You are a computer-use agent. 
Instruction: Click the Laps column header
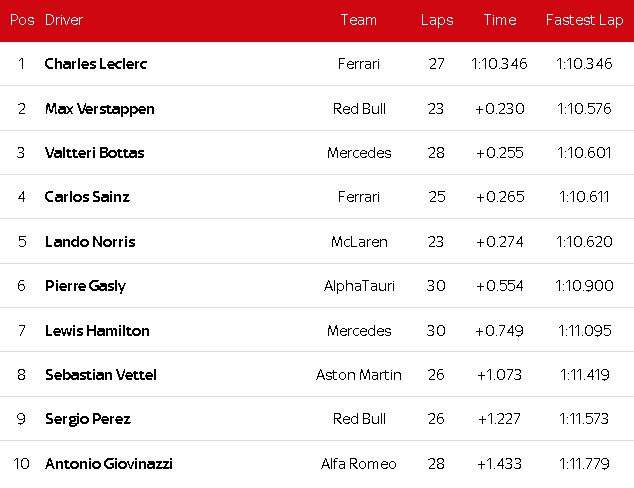click(436, 20)
